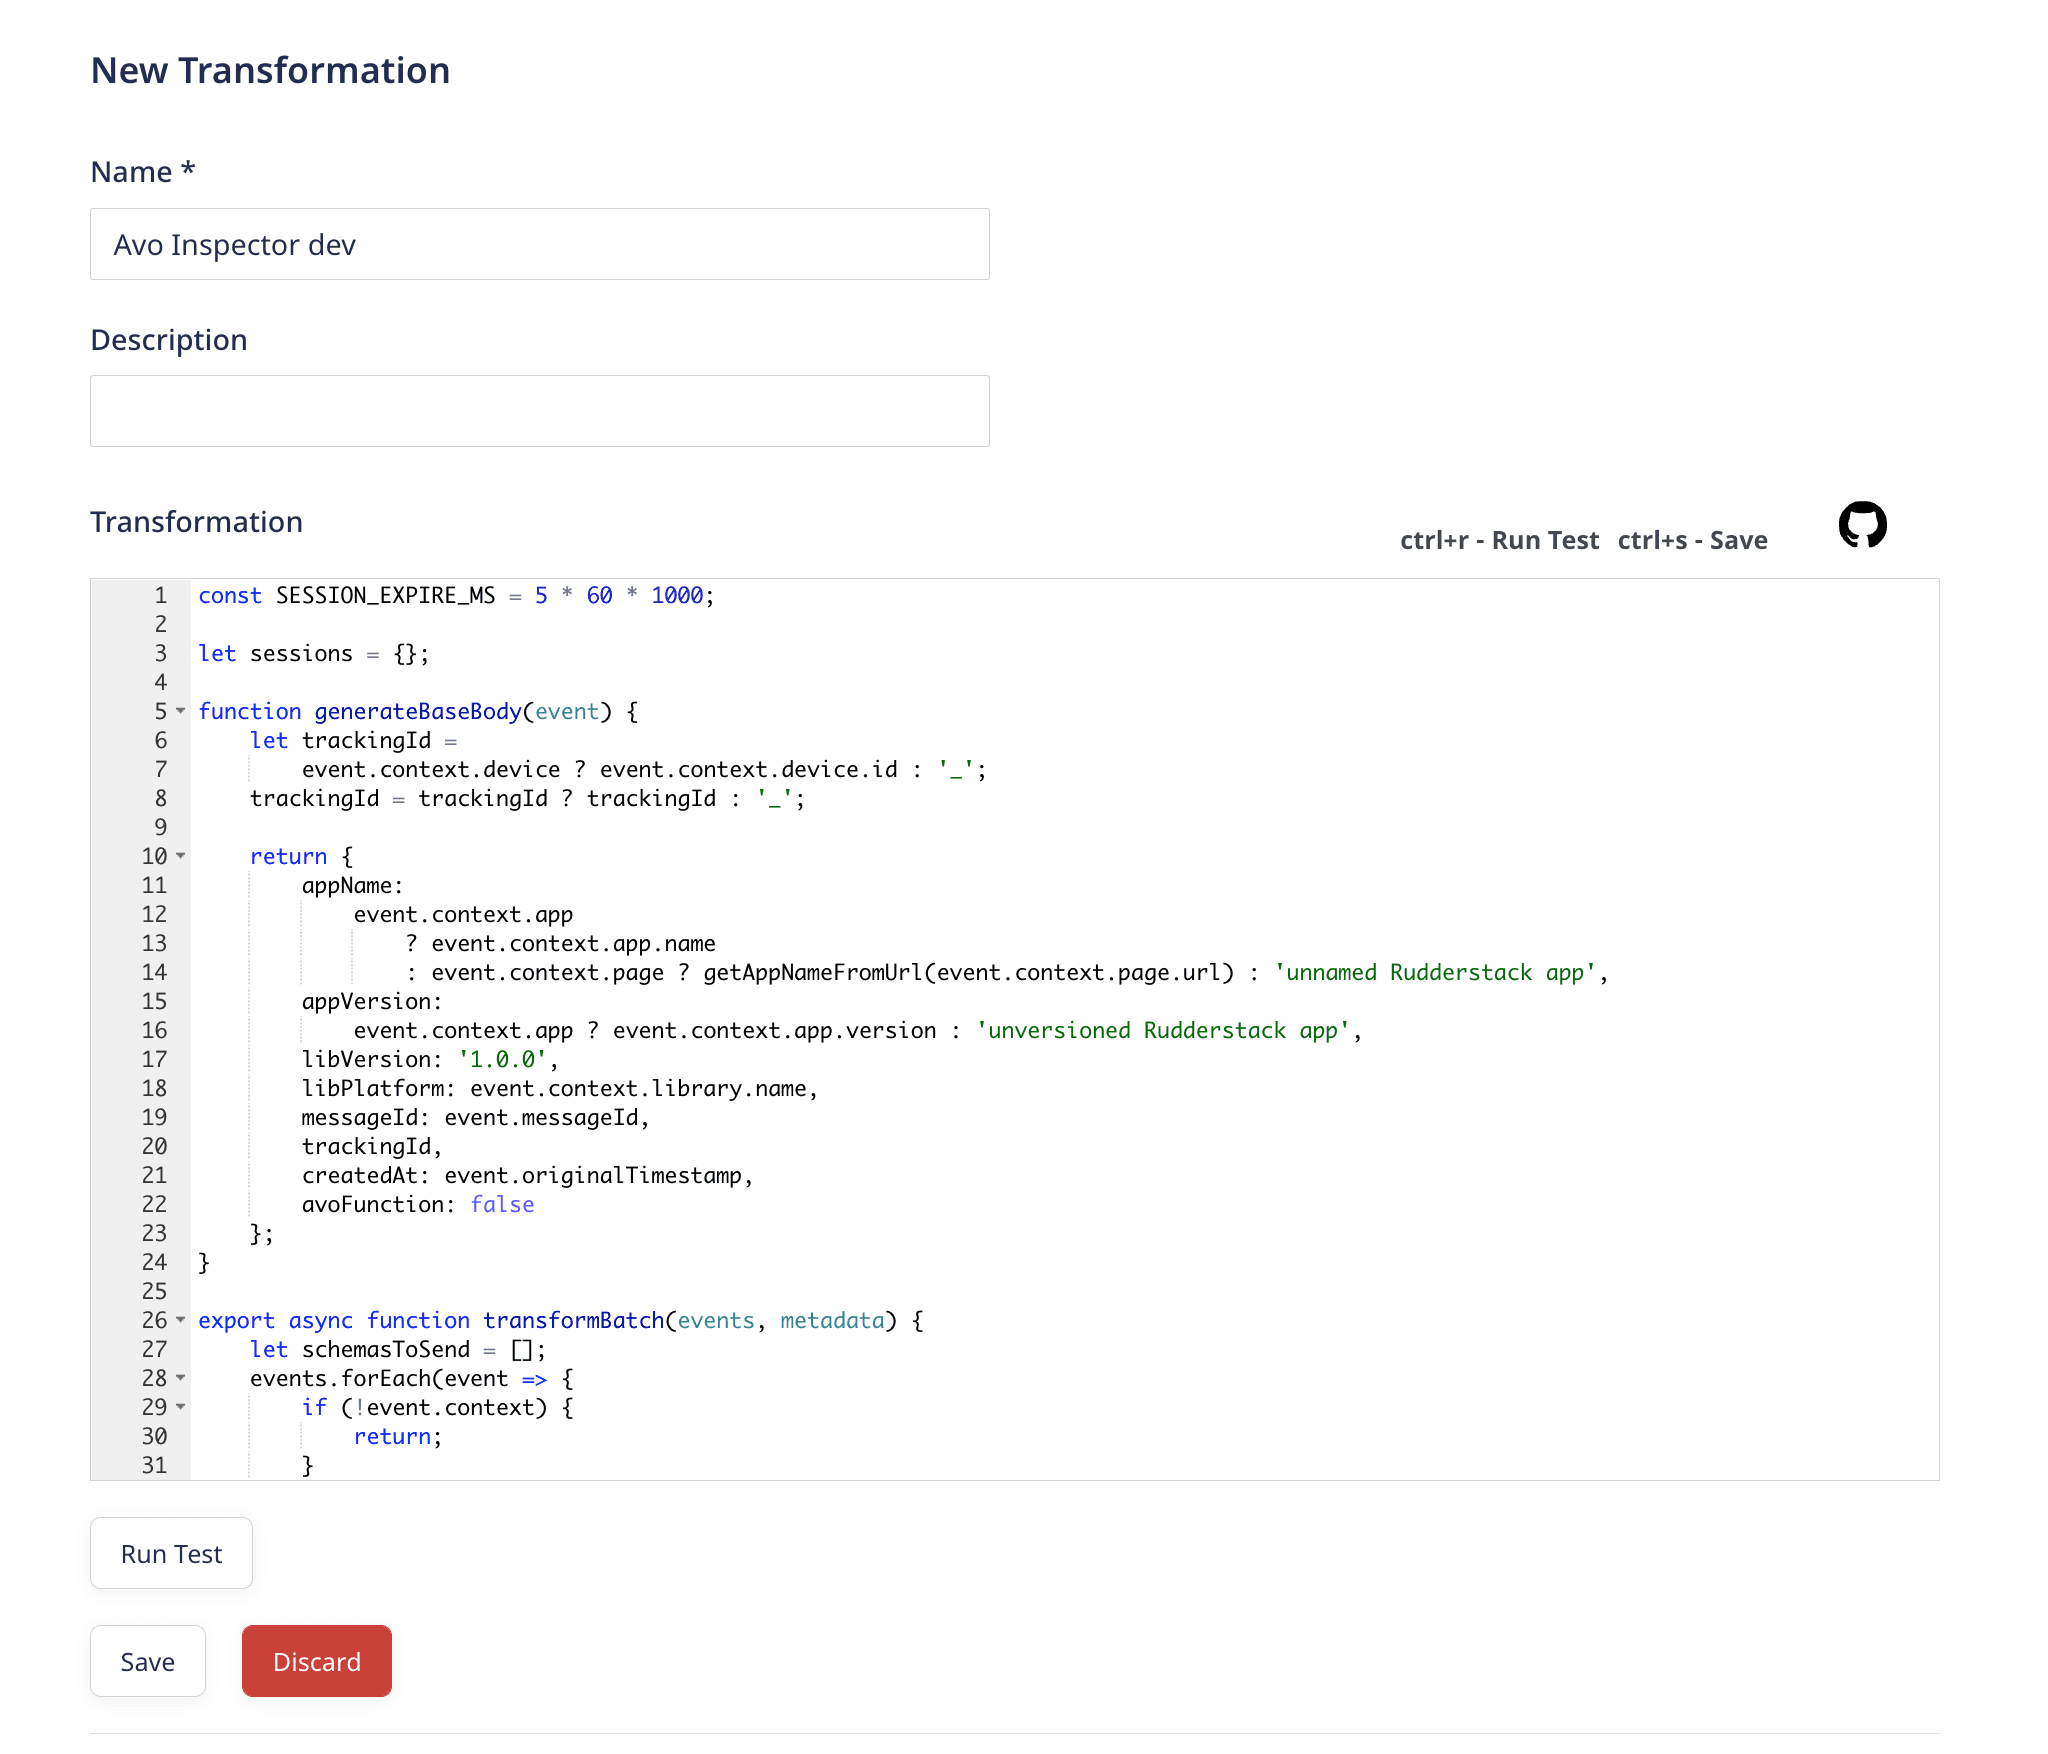
Task: Click the schemasToSend declaration line
Action: click(385, 1349)
